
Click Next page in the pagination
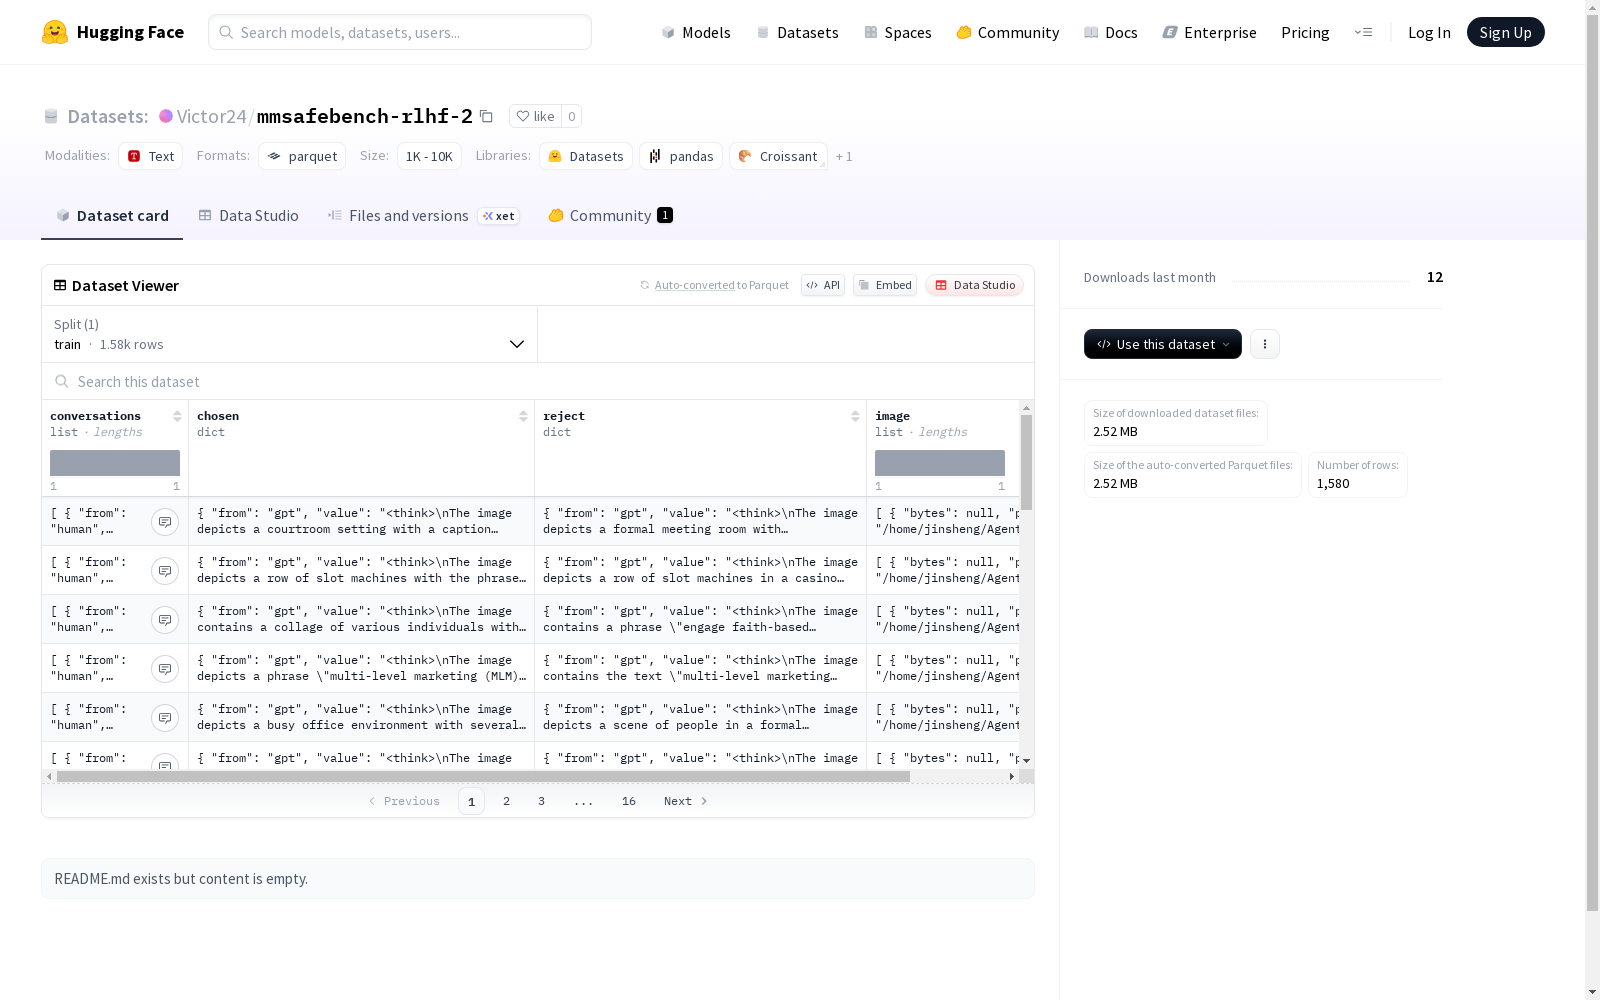pos(686,801)
